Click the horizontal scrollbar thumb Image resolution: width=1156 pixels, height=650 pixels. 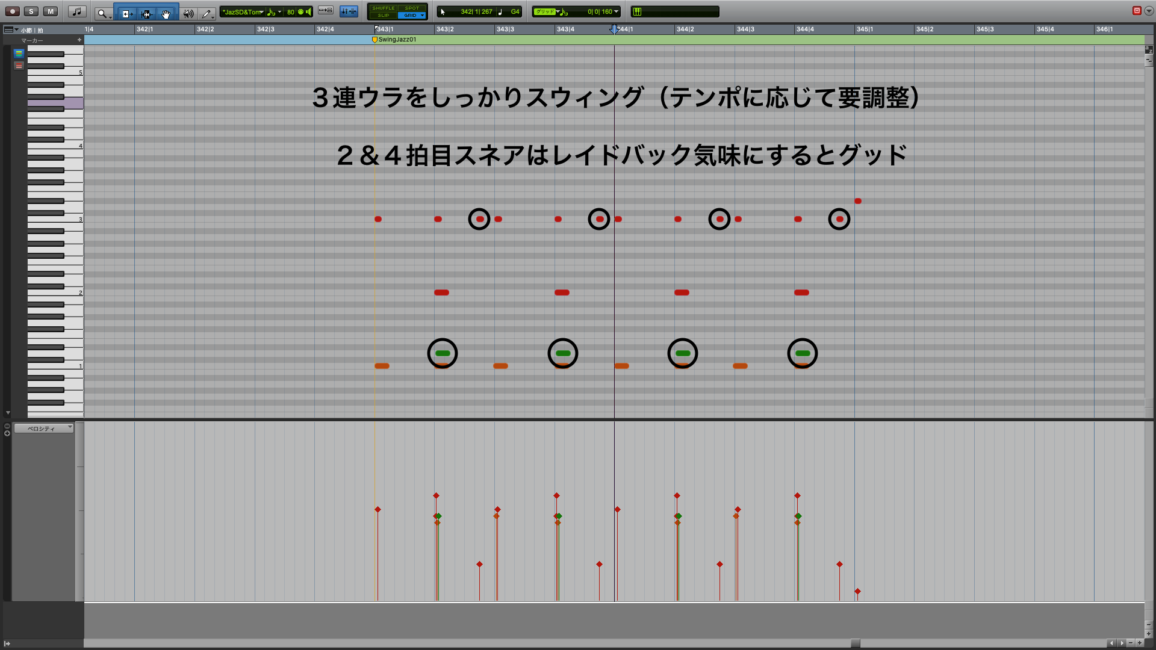(x=855, y=643)
